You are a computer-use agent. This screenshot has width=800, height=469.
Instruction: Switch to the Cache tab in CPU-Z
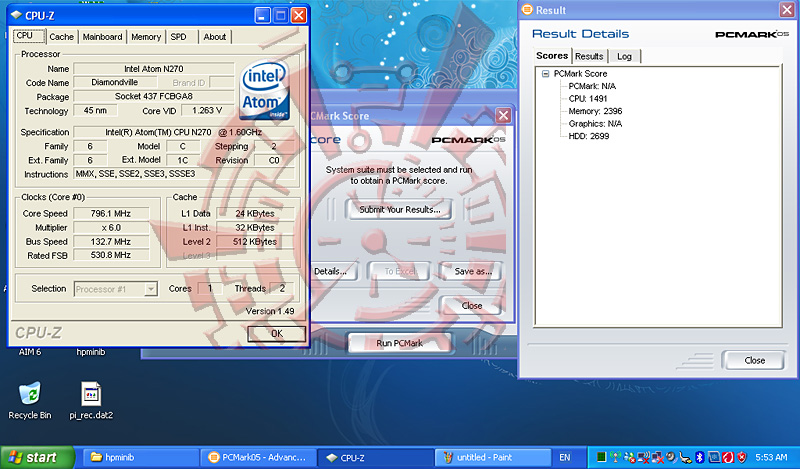pos(61,37)
